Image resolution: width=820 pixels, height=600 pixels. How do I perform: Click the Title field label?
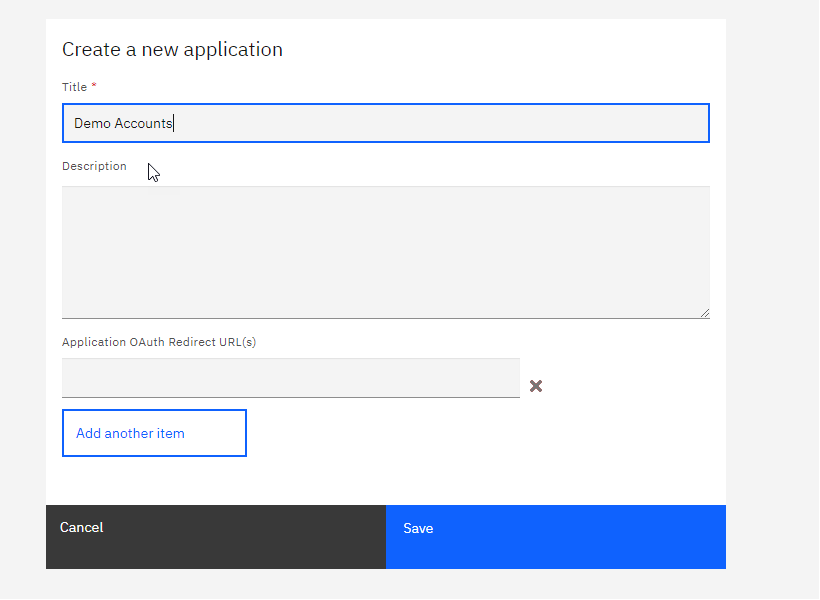pyautogui.click(x=74, y=87)
